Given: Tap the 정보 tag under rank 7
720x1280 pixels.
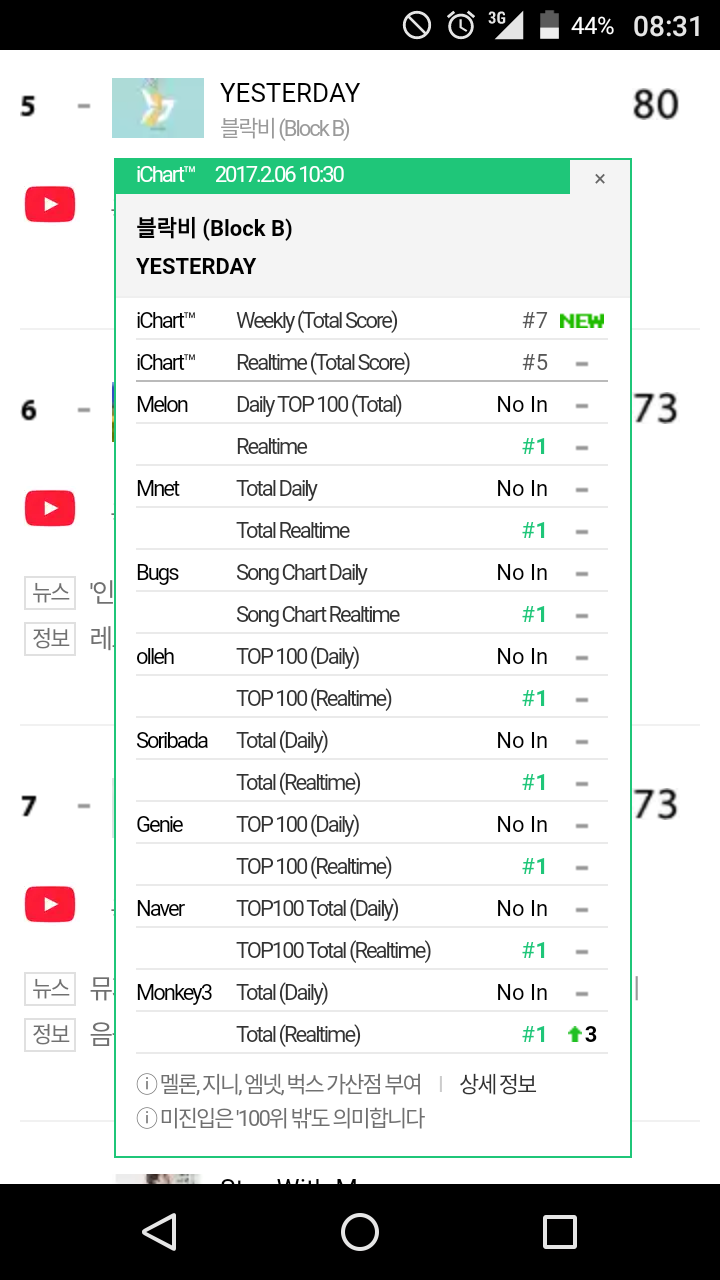Looking at the screenshot, I should 50,1033.
